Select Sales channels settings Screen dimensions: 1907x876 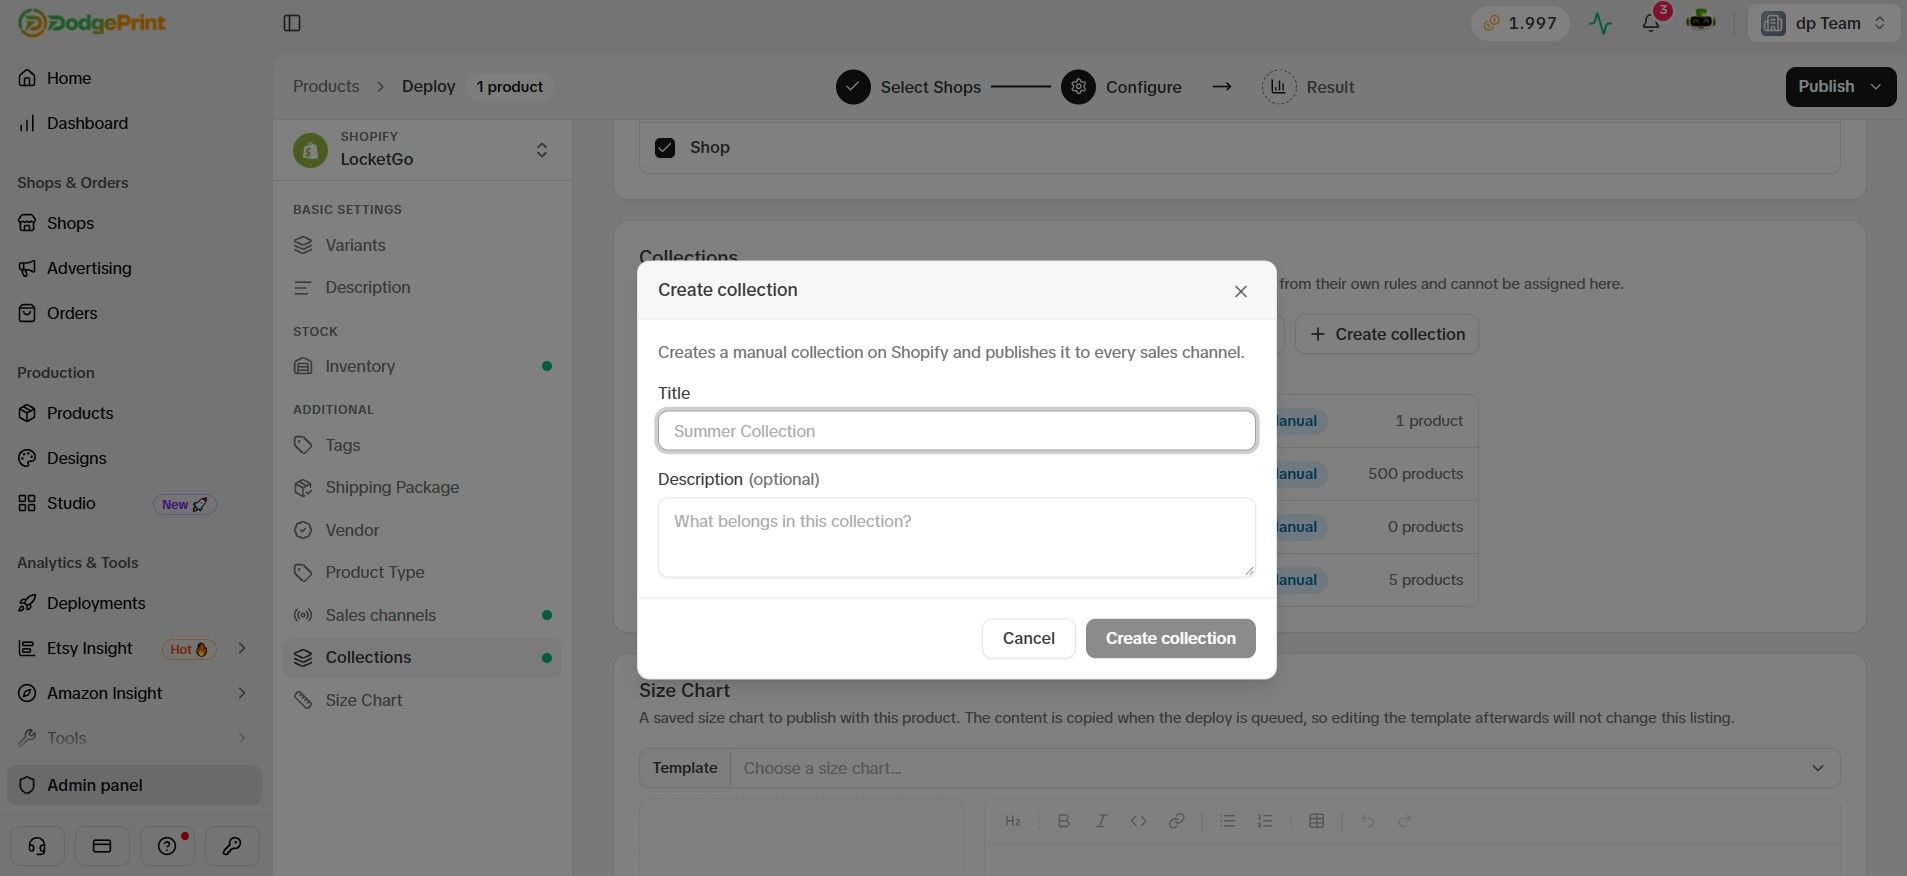(422, 615)
